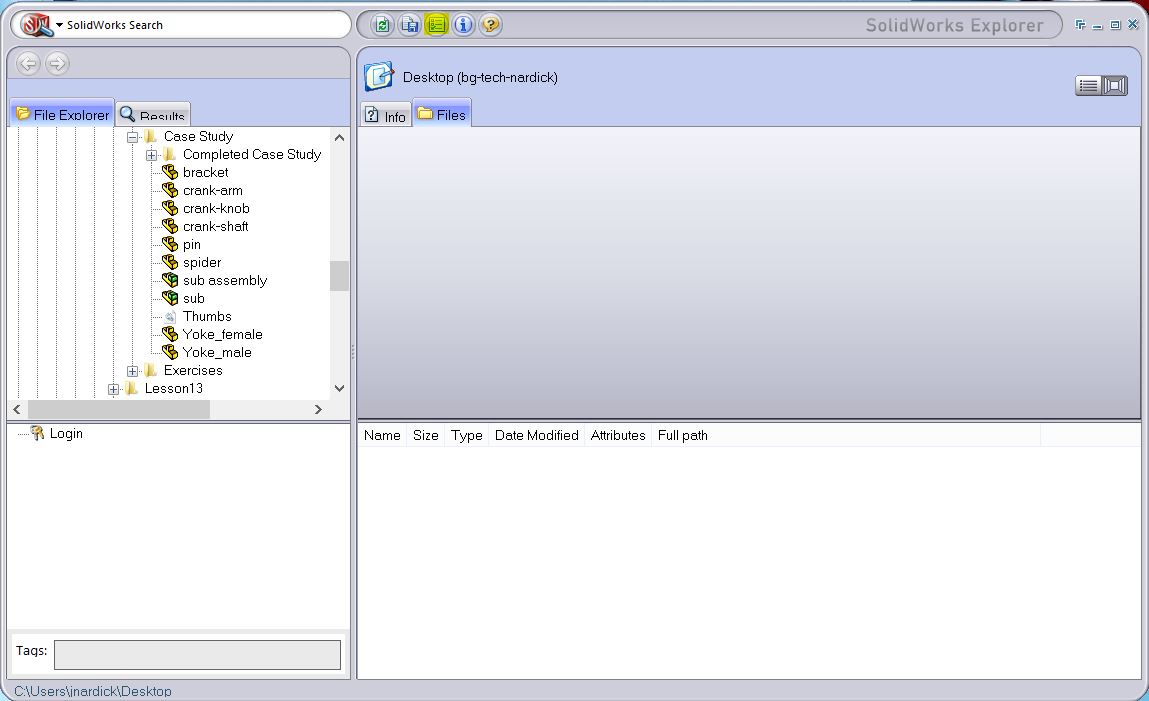Sort by the Date Modified column header
This screenshot has width=1149, height=701.
(536, 435)
